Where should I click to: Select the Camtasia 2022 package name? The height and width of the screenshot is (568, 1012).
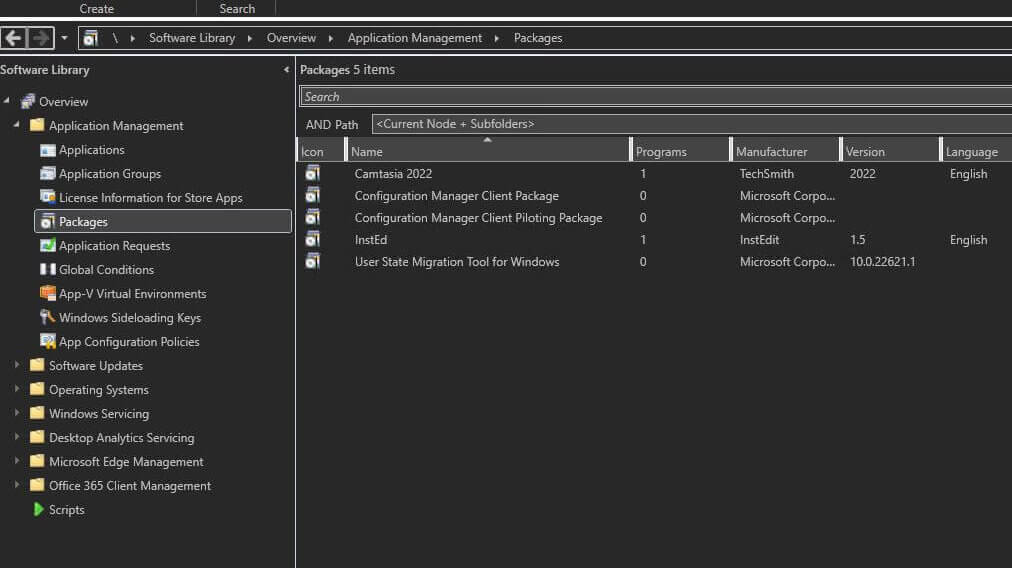[393, 174]
